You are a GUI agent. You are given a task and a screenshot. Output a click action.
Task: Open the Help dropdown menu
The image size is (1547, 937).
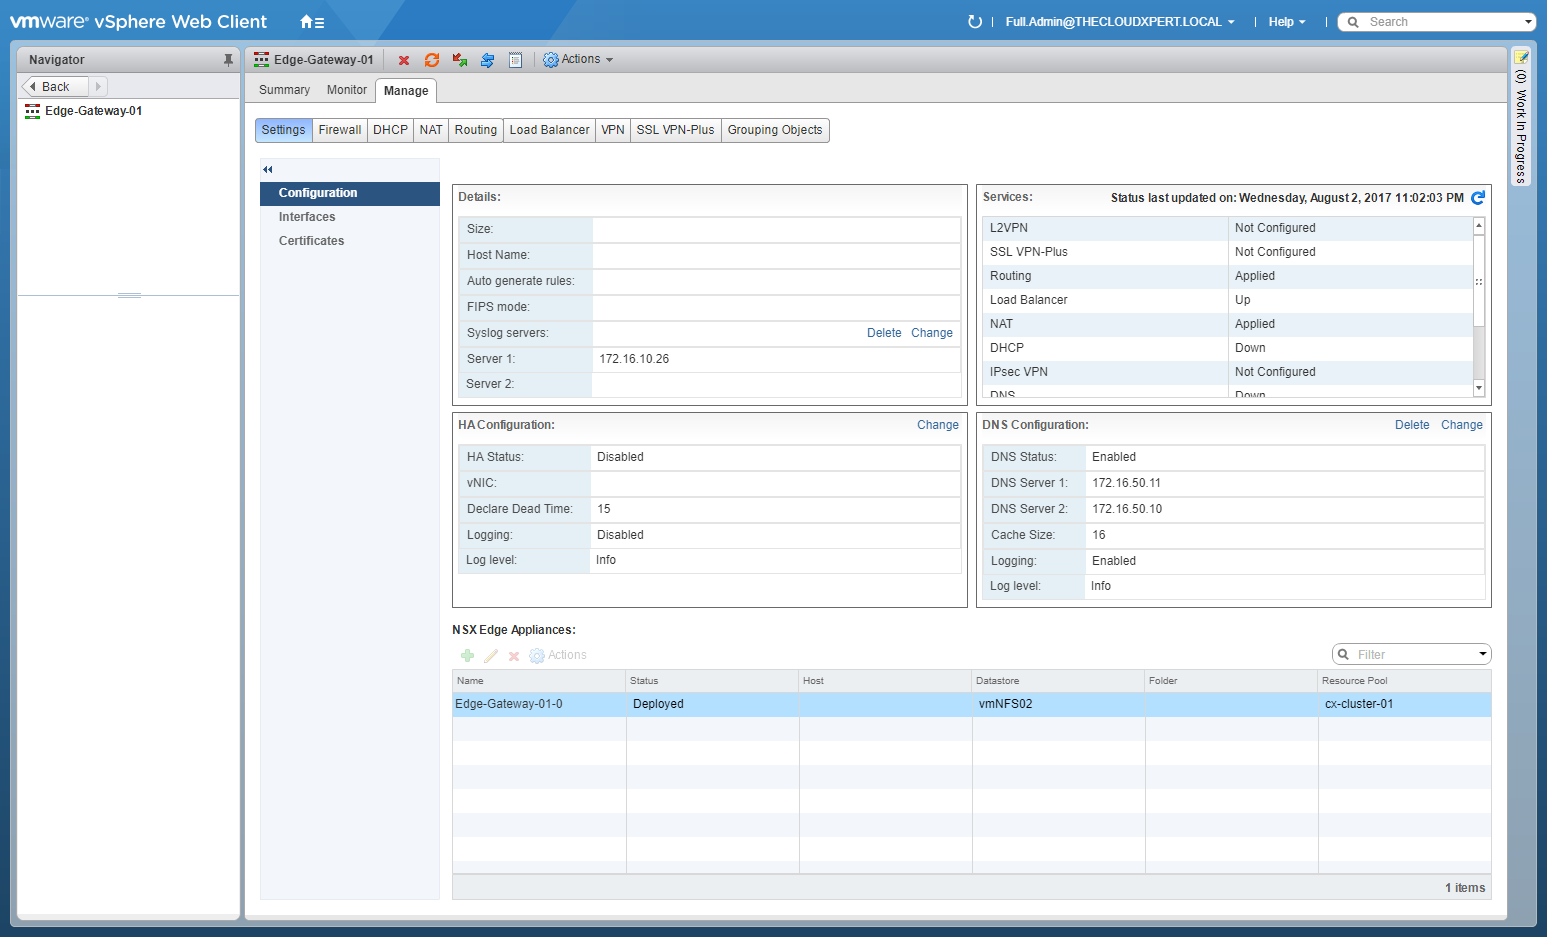pyautogui.click(x=1286, y=22)
